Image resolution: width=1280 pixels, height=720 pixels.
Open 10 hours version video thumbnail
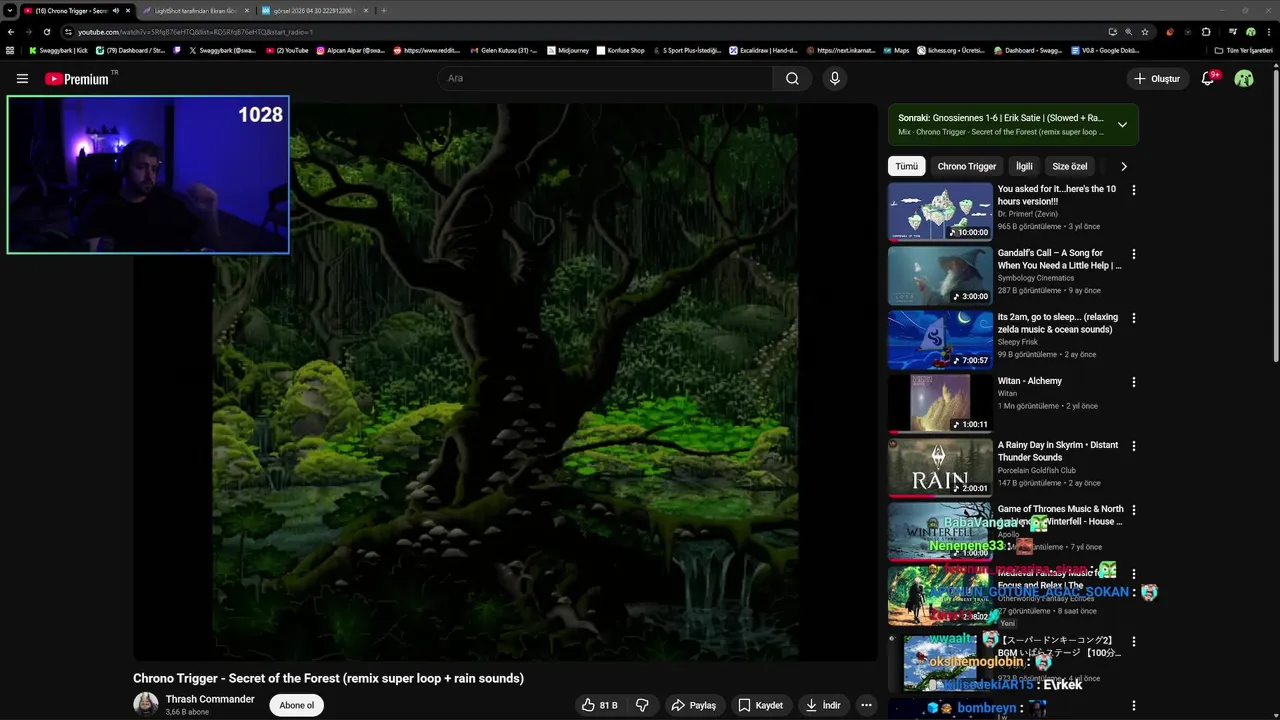click(x=940, y=211)
